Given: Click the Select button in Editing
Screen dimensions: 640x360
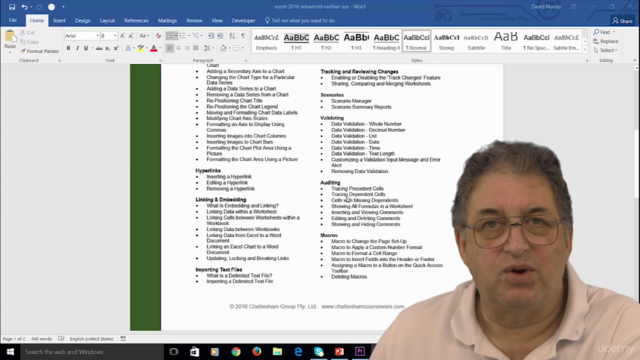Looking at the screenshot, I should (606, 50).
